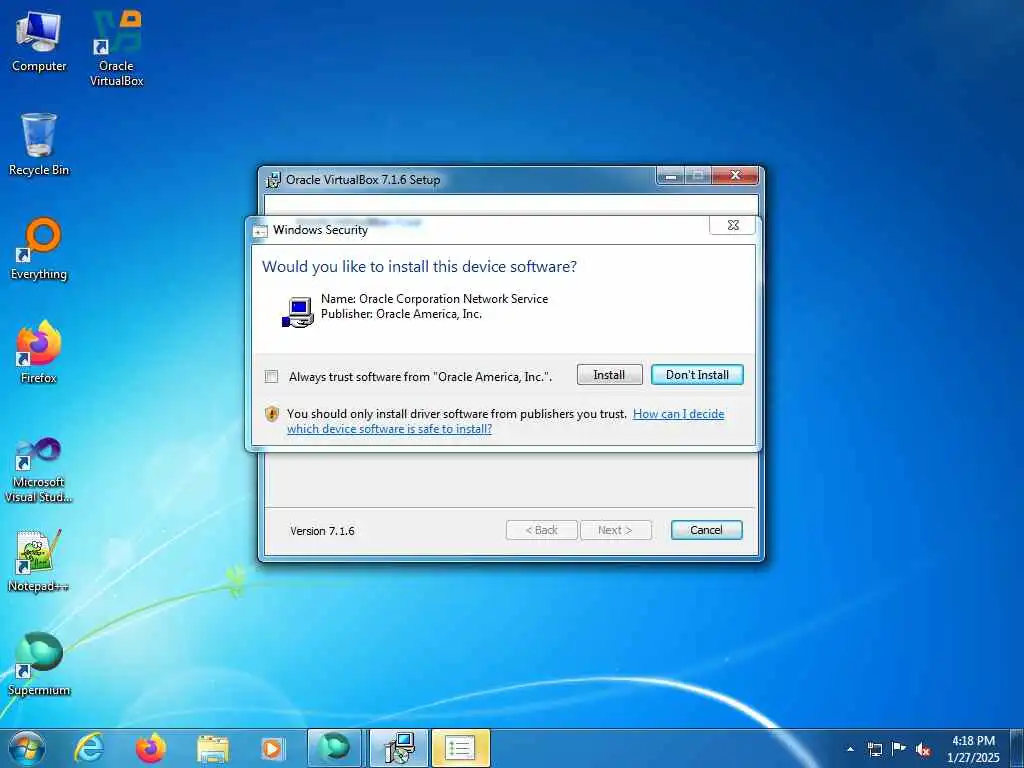Viewport: 1024px width, 768px height.
Task: Launch Internet Explorer from the taskbar
Action: (89, 748)
